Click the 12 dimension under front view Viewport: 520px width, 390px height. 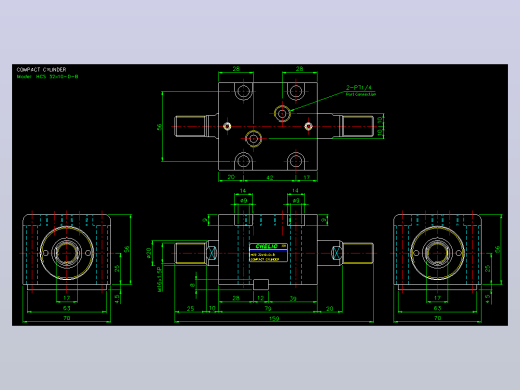(x=261, y=298)
